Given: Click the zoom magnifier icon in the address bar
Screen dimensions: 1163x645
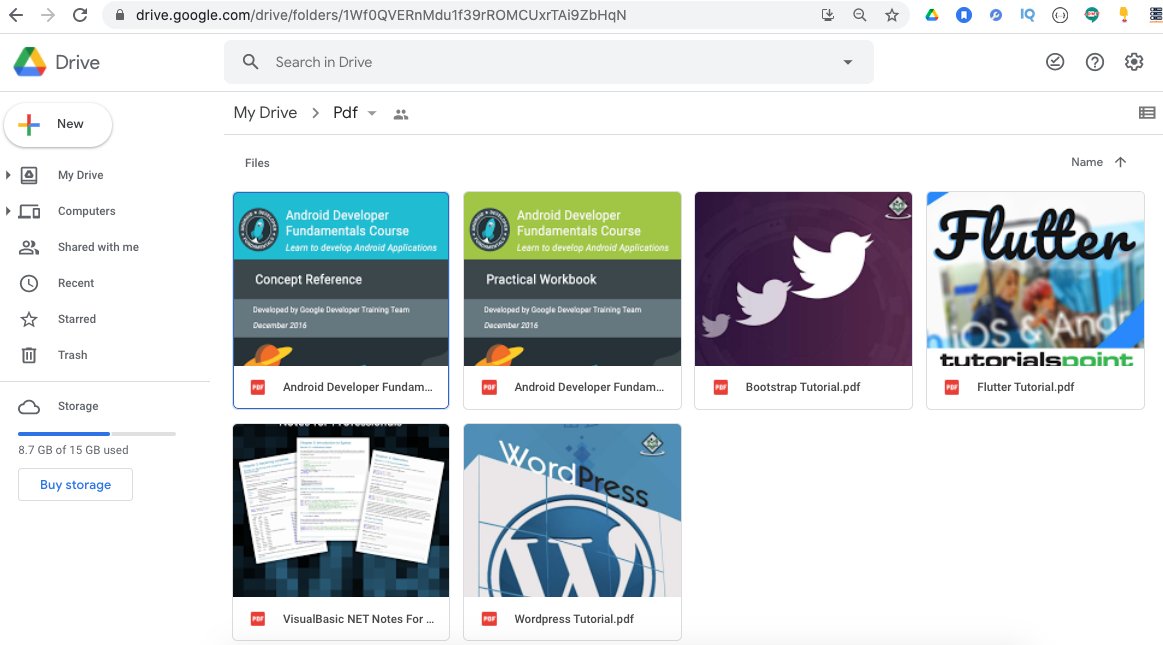Looking at the screenshot, I should pyautogui.click(x=860, y=15).
